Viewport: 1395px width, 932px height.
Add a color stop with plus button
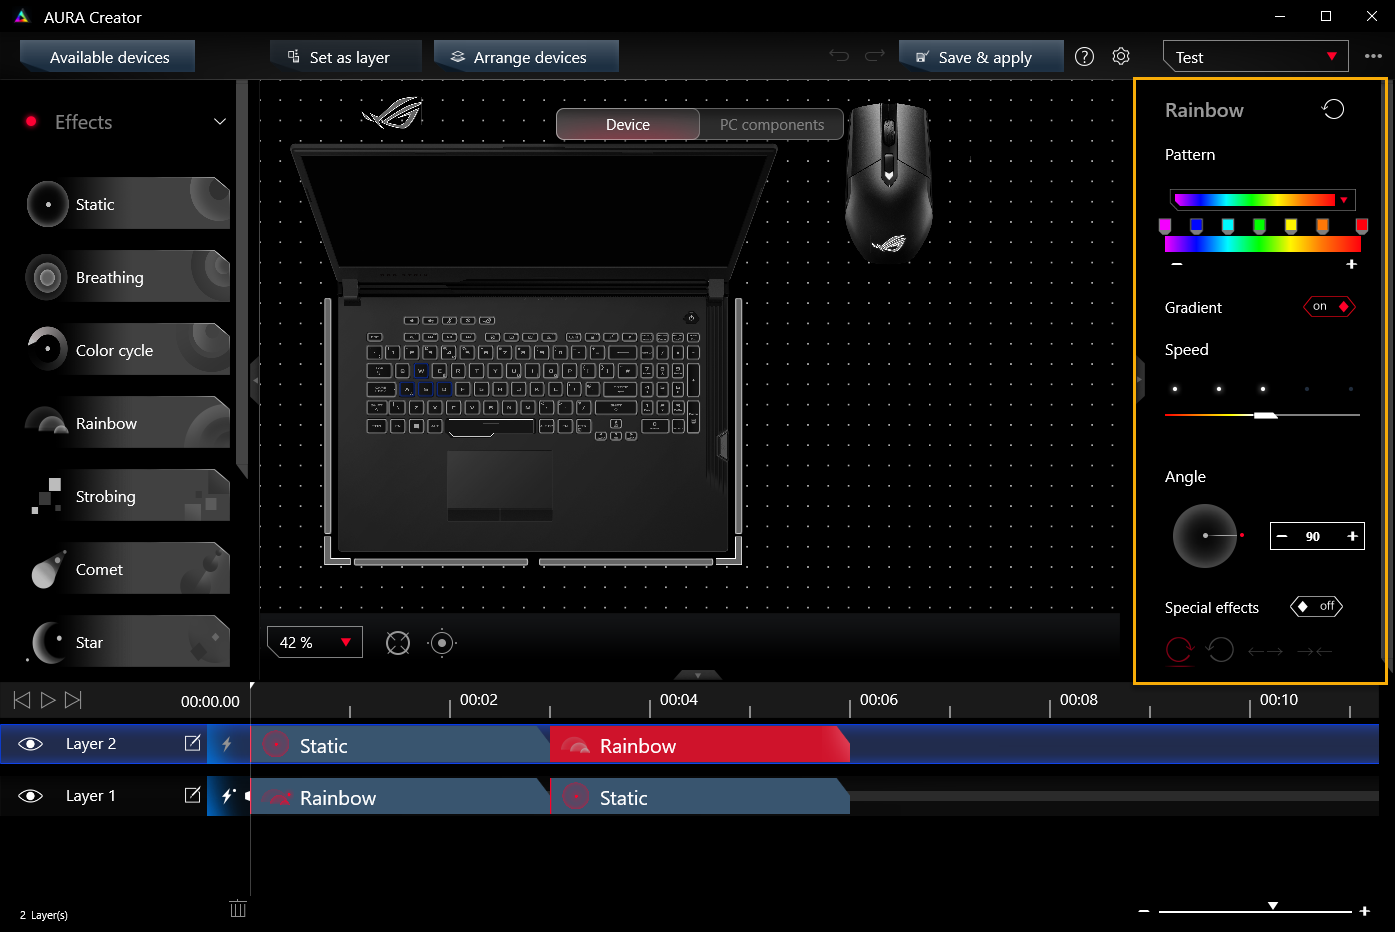click(x=1352, y=264)
